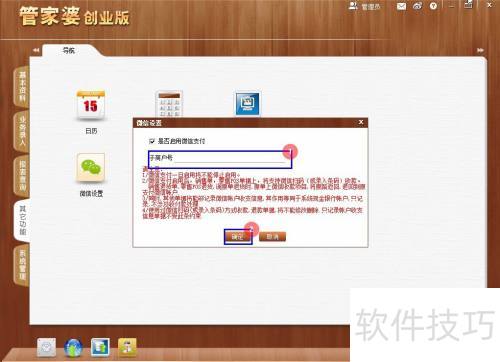
Task: Click the right double-arrow tab scroll button
Action: pyautogui.click(x=480, y=50)
